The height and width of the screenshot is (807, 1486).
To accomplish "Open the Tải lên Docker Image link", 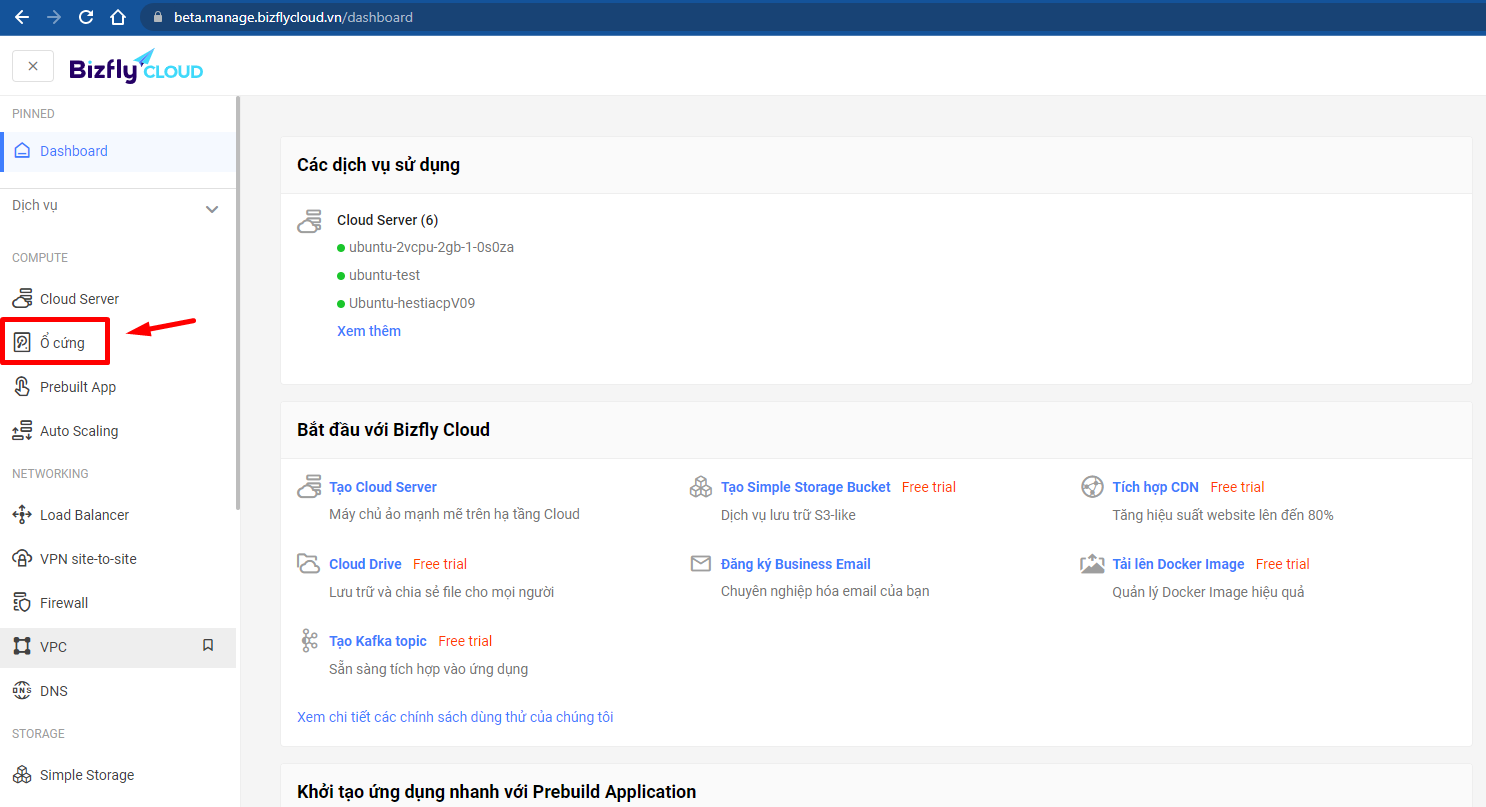I will pyautogui.click(x=1179, y=564).
